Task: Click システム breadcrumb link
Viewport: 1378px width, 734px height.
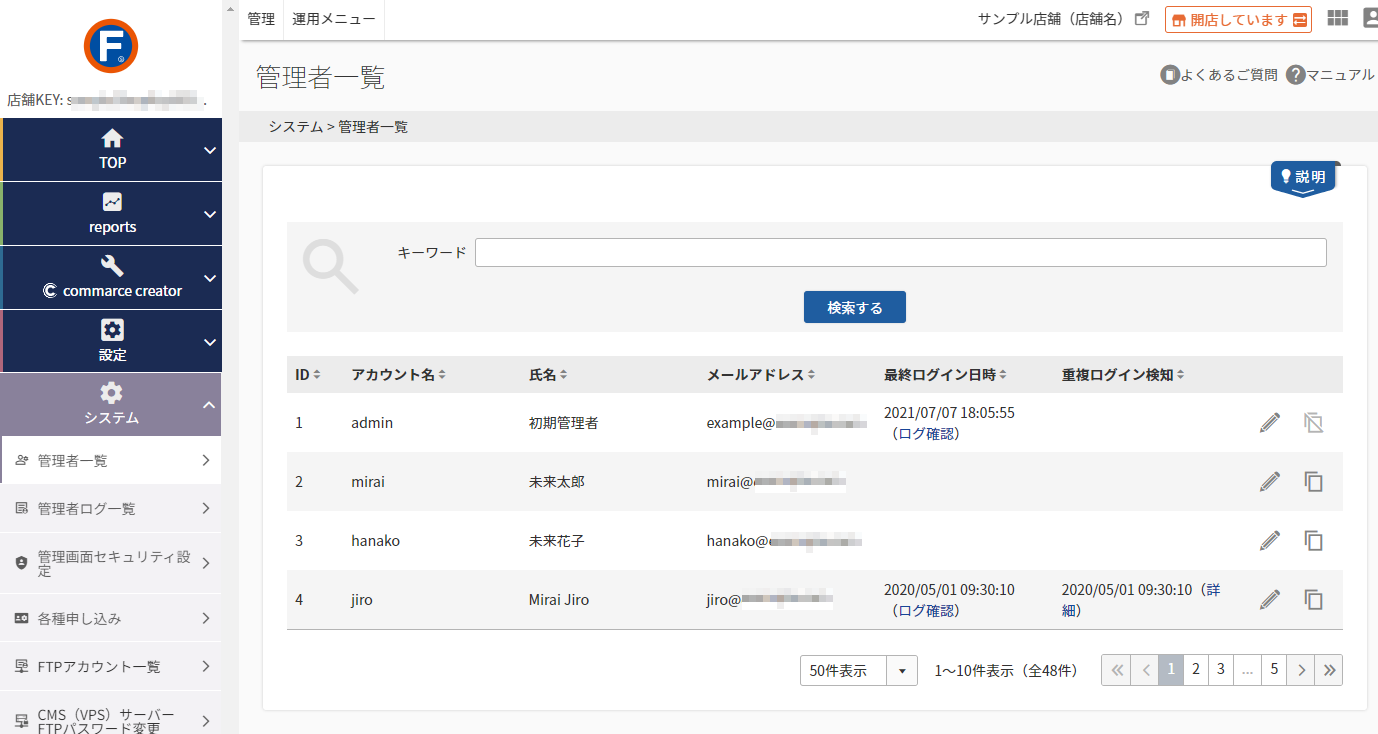Action: 295,127
